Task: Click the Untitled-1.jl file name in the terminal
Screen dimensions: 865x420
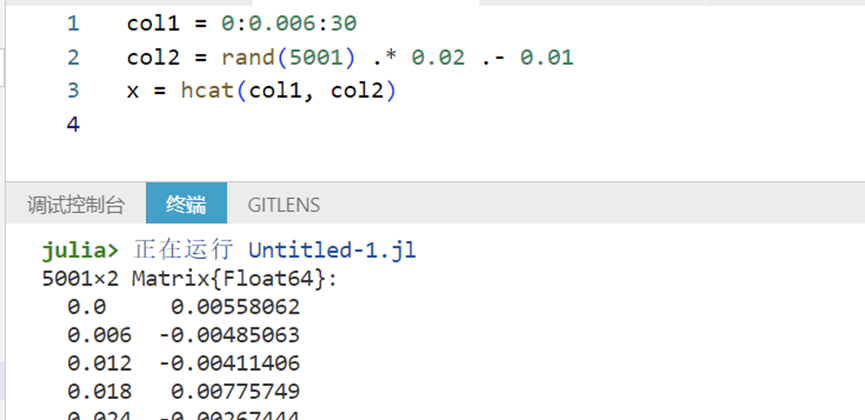Action: click(332, 251)
